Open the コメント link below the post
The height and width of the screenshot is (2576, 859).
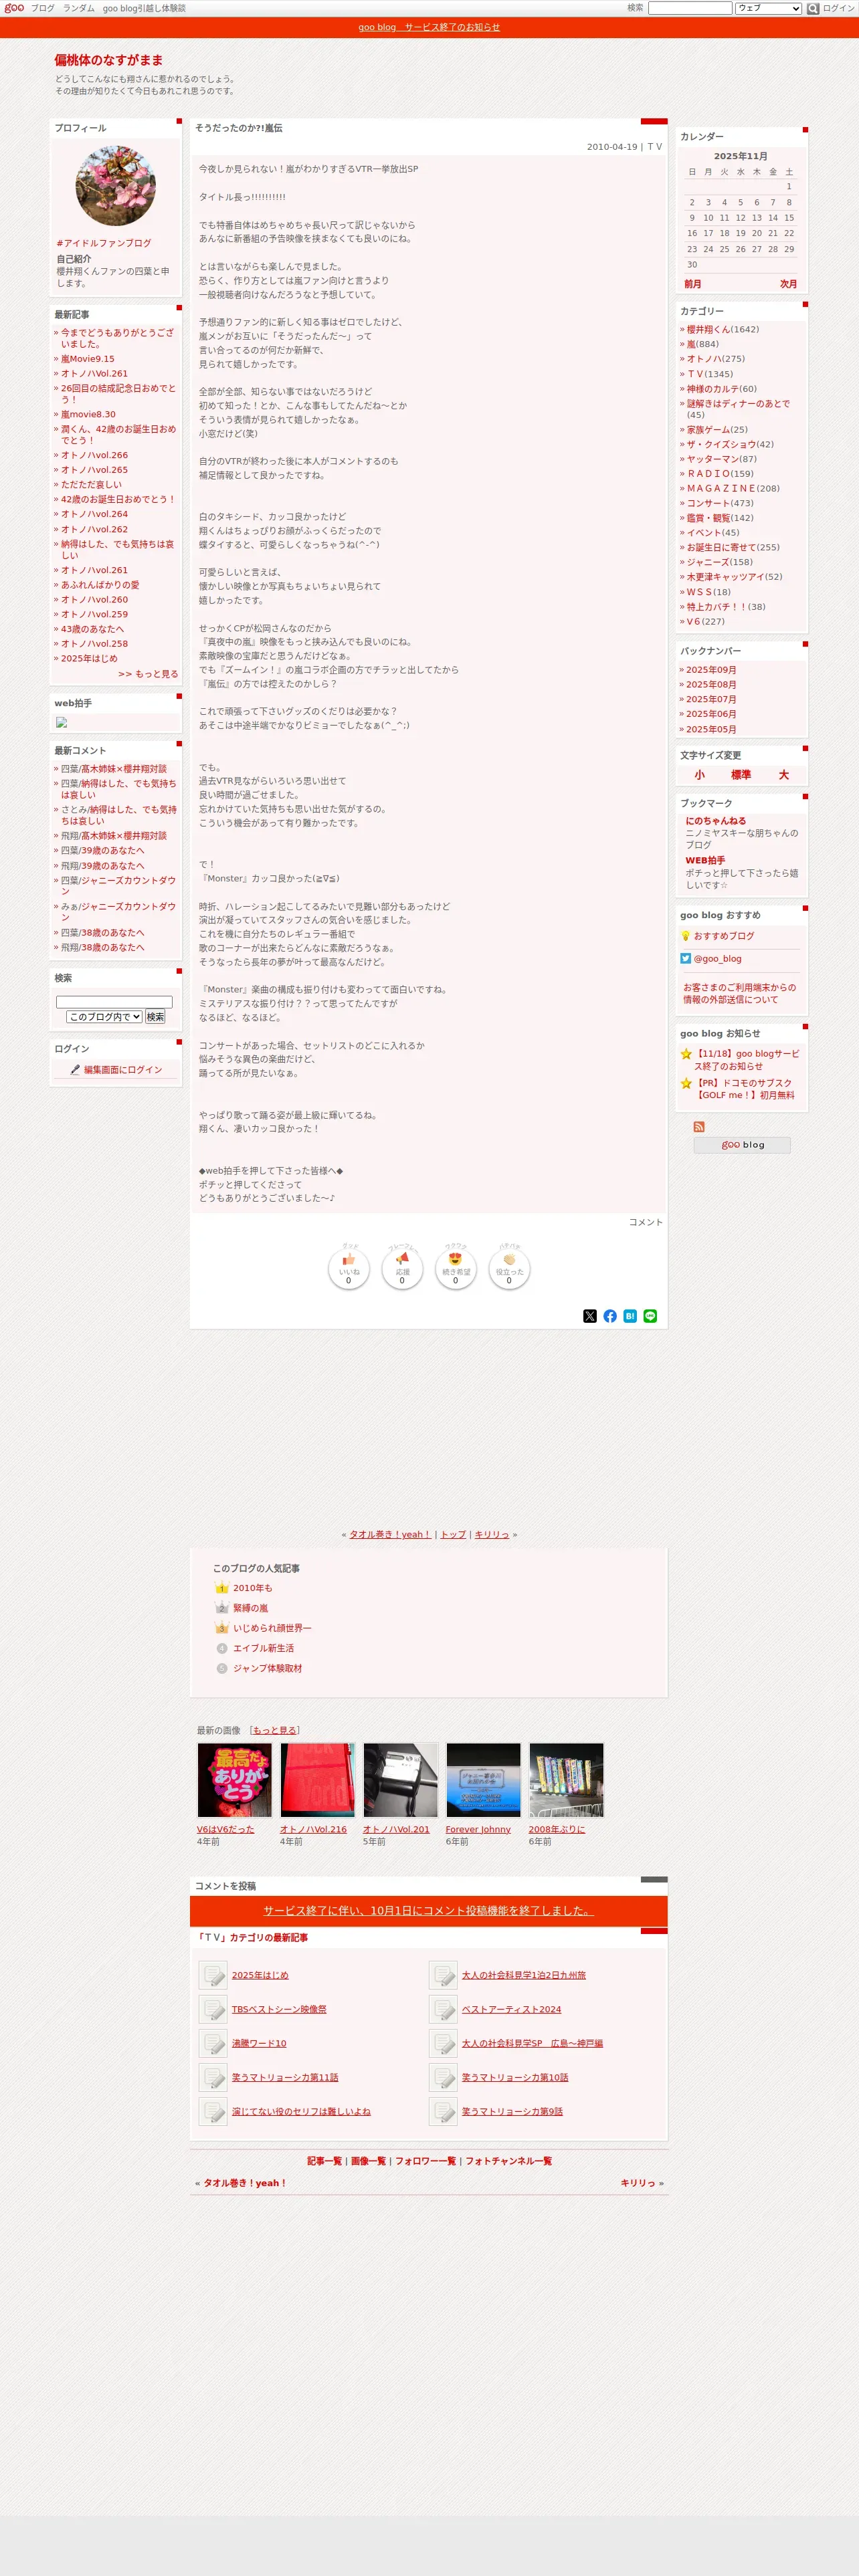pyautogui.click(x=646, y=1222)
